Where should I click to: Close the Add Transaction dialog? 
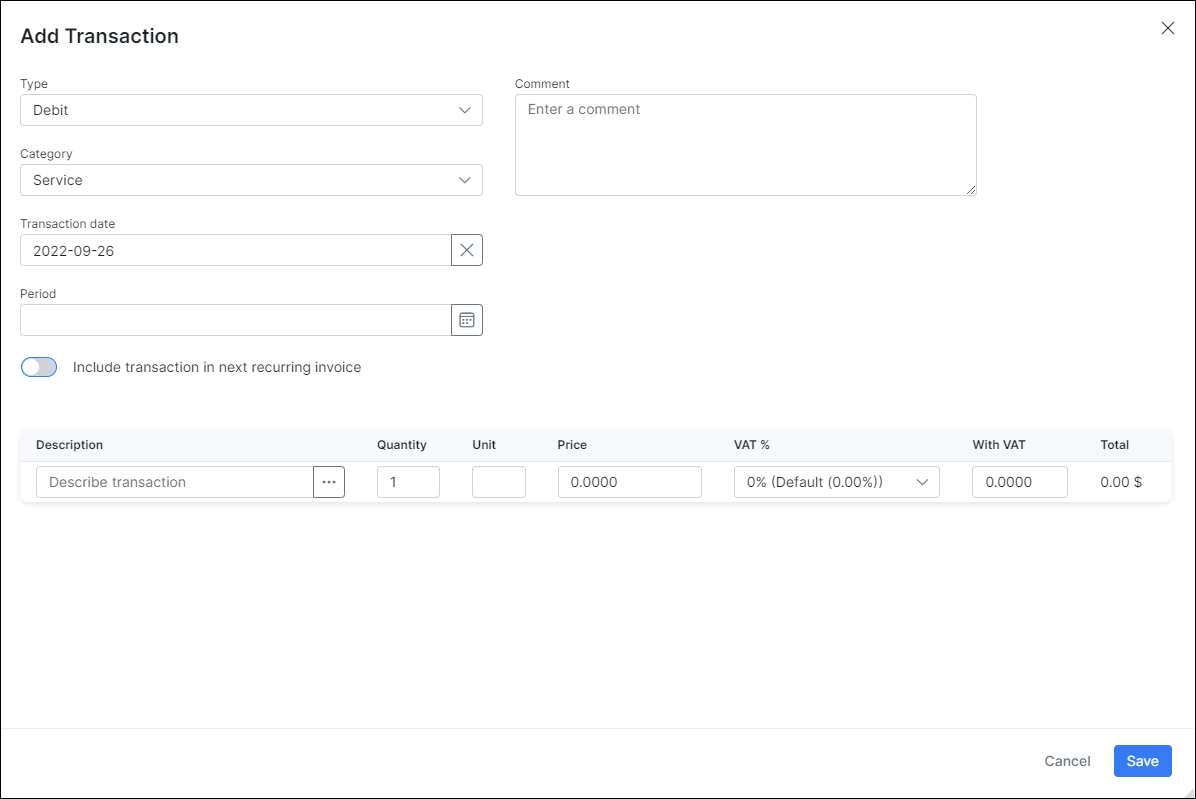point(1167,28)
